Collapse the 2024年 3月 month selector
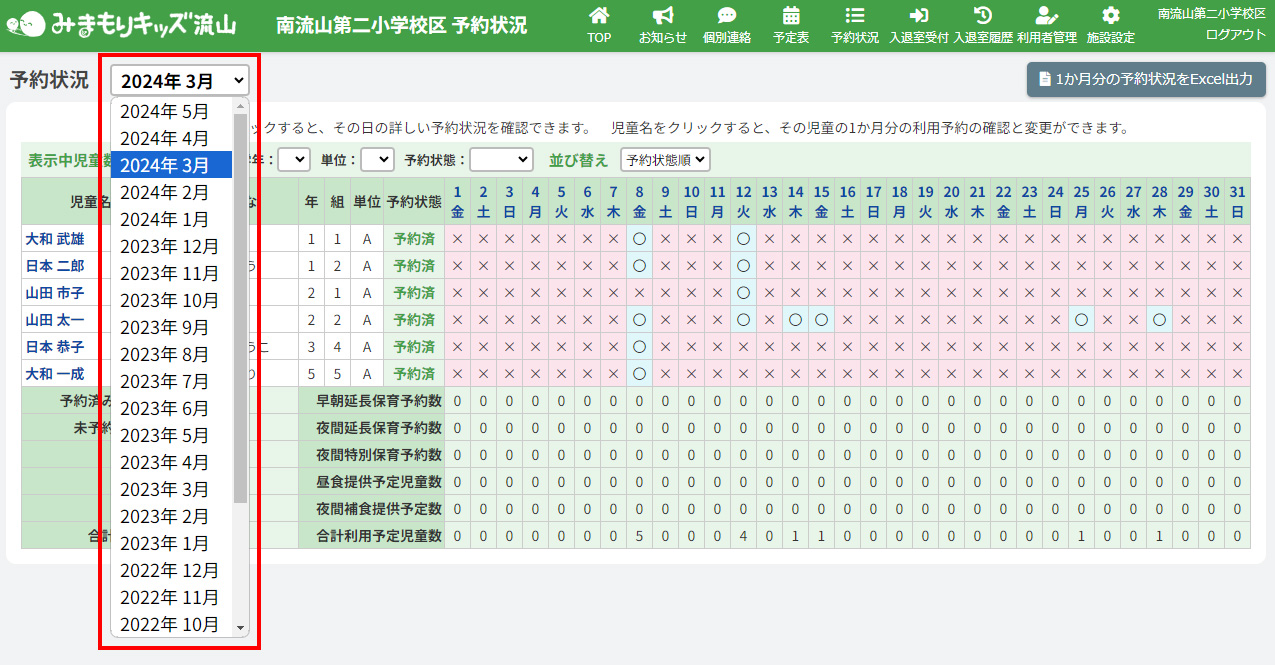 180,80
